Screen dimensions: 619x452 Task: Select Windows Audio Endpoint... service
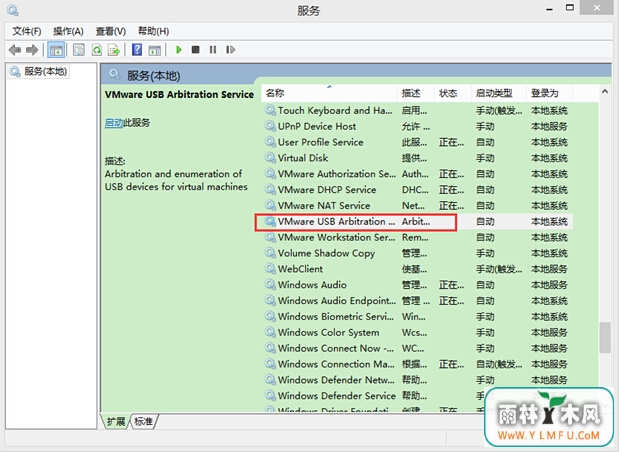[417, 300]
